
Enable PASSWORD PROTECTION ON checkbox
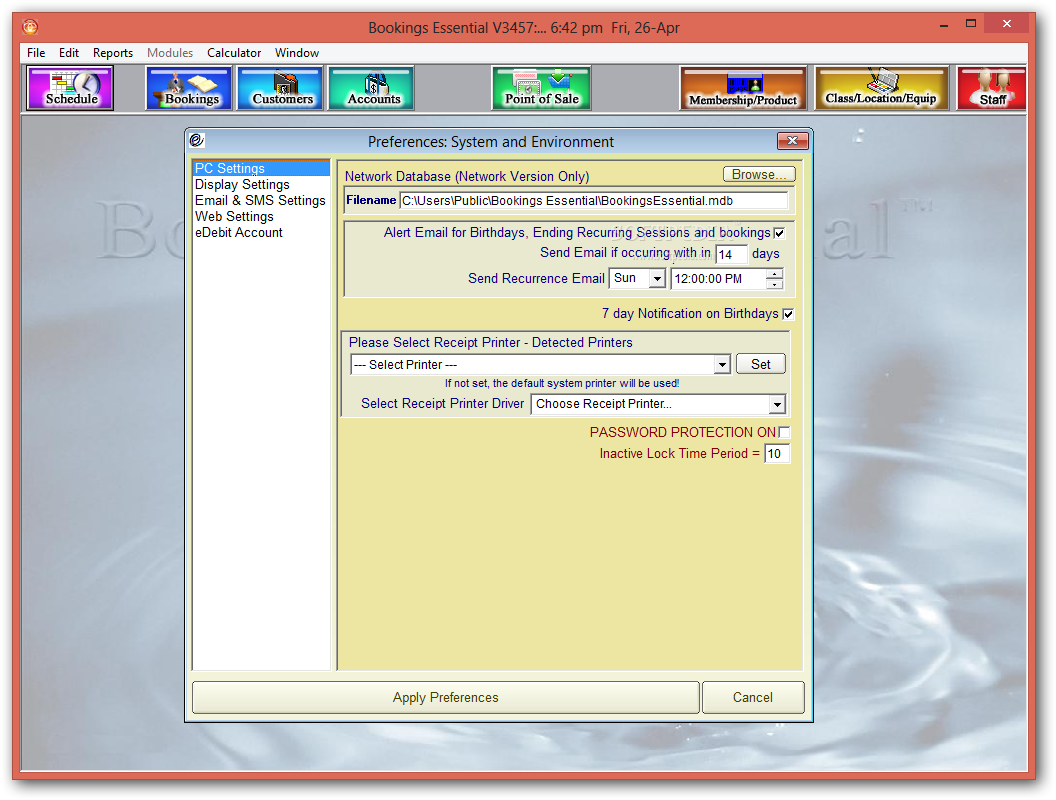[x=784, y=432]
